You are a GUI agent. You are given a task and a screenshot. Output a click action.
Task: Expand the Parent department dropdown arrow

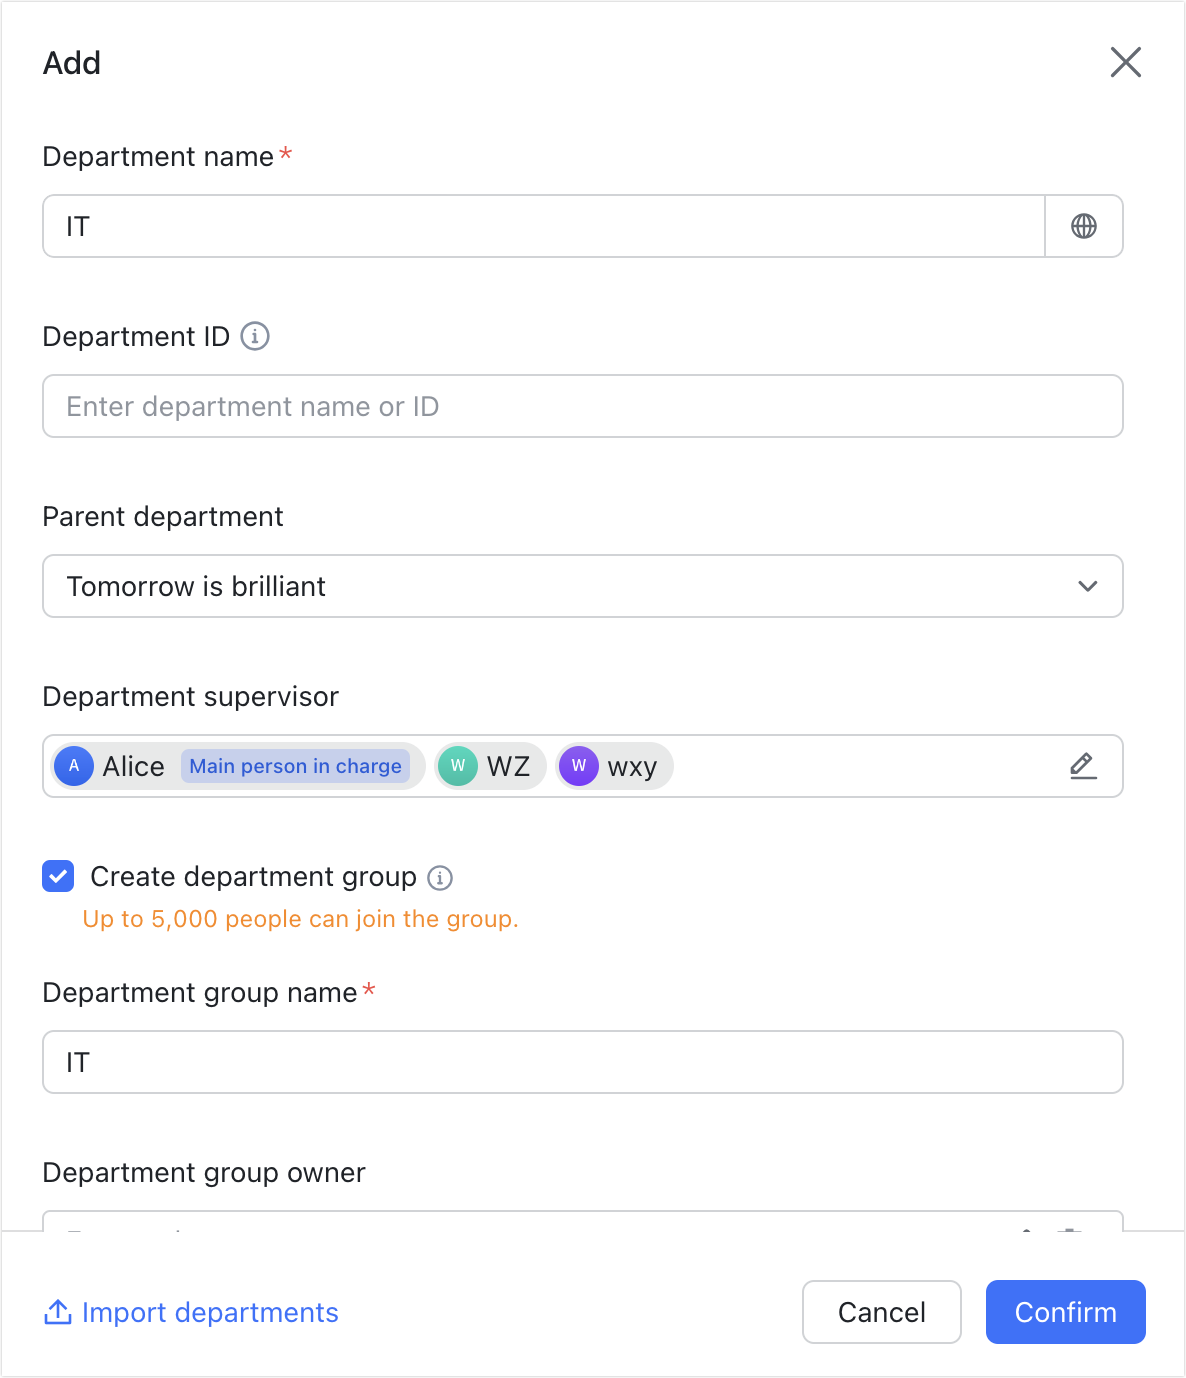[x=1088, y=586]
